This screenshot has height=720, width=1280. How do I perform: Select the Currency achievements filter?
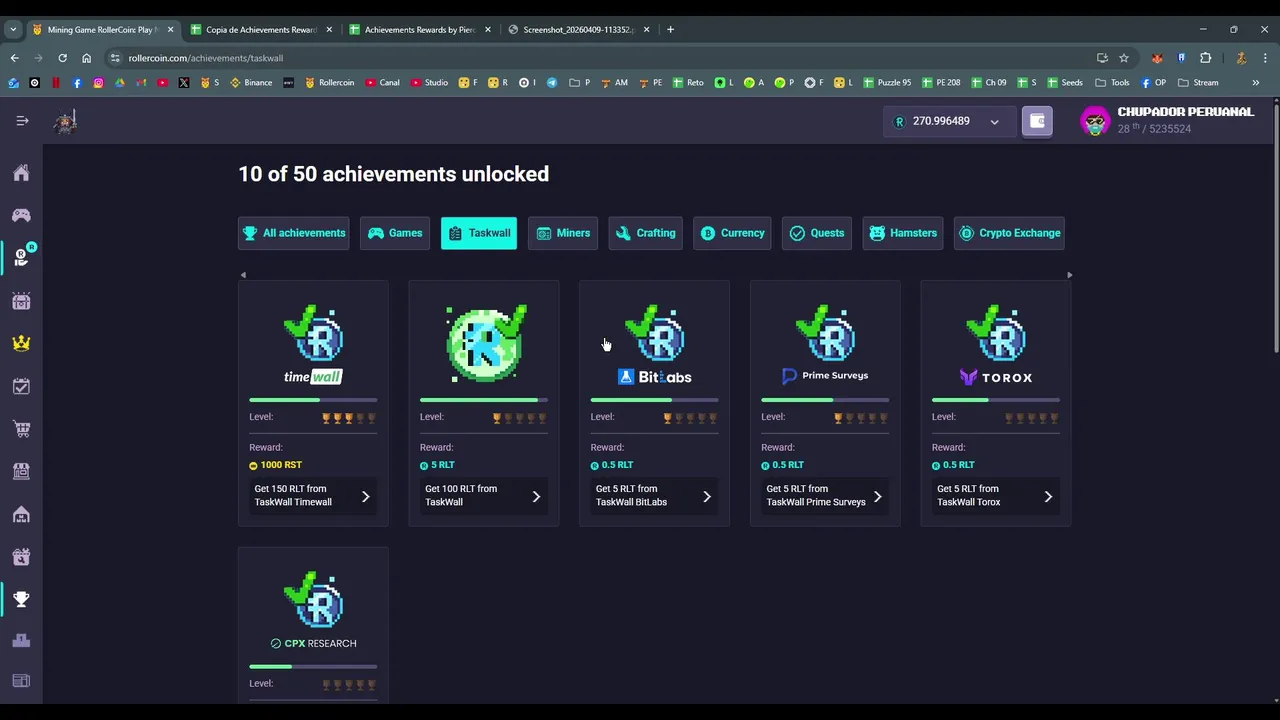pyautogui.click(x=732, y=233)
